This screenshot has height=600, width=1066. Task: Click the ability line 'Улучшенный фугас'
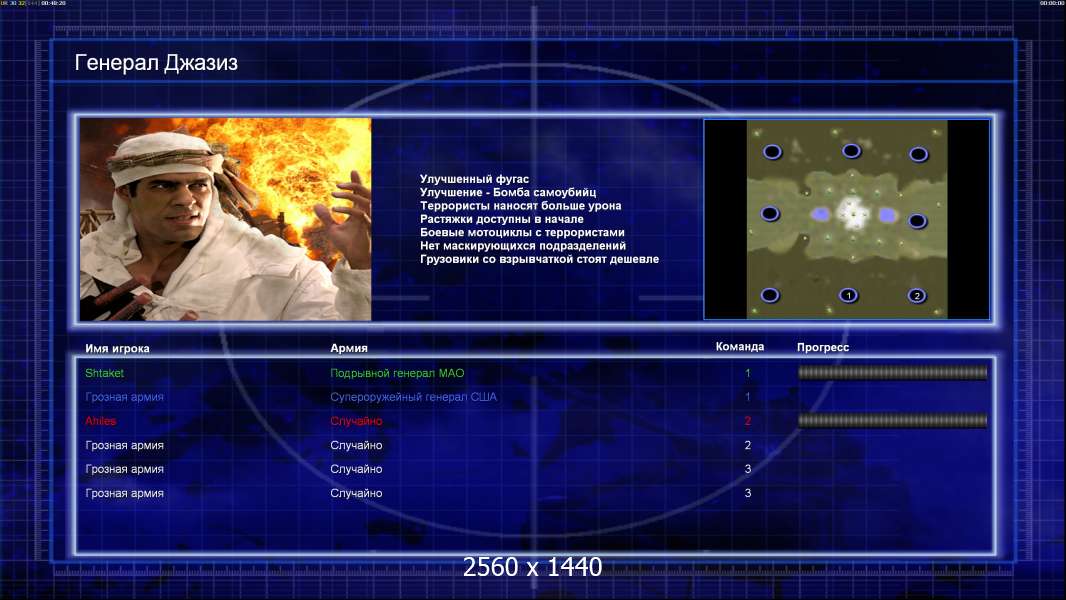[474, 179]
